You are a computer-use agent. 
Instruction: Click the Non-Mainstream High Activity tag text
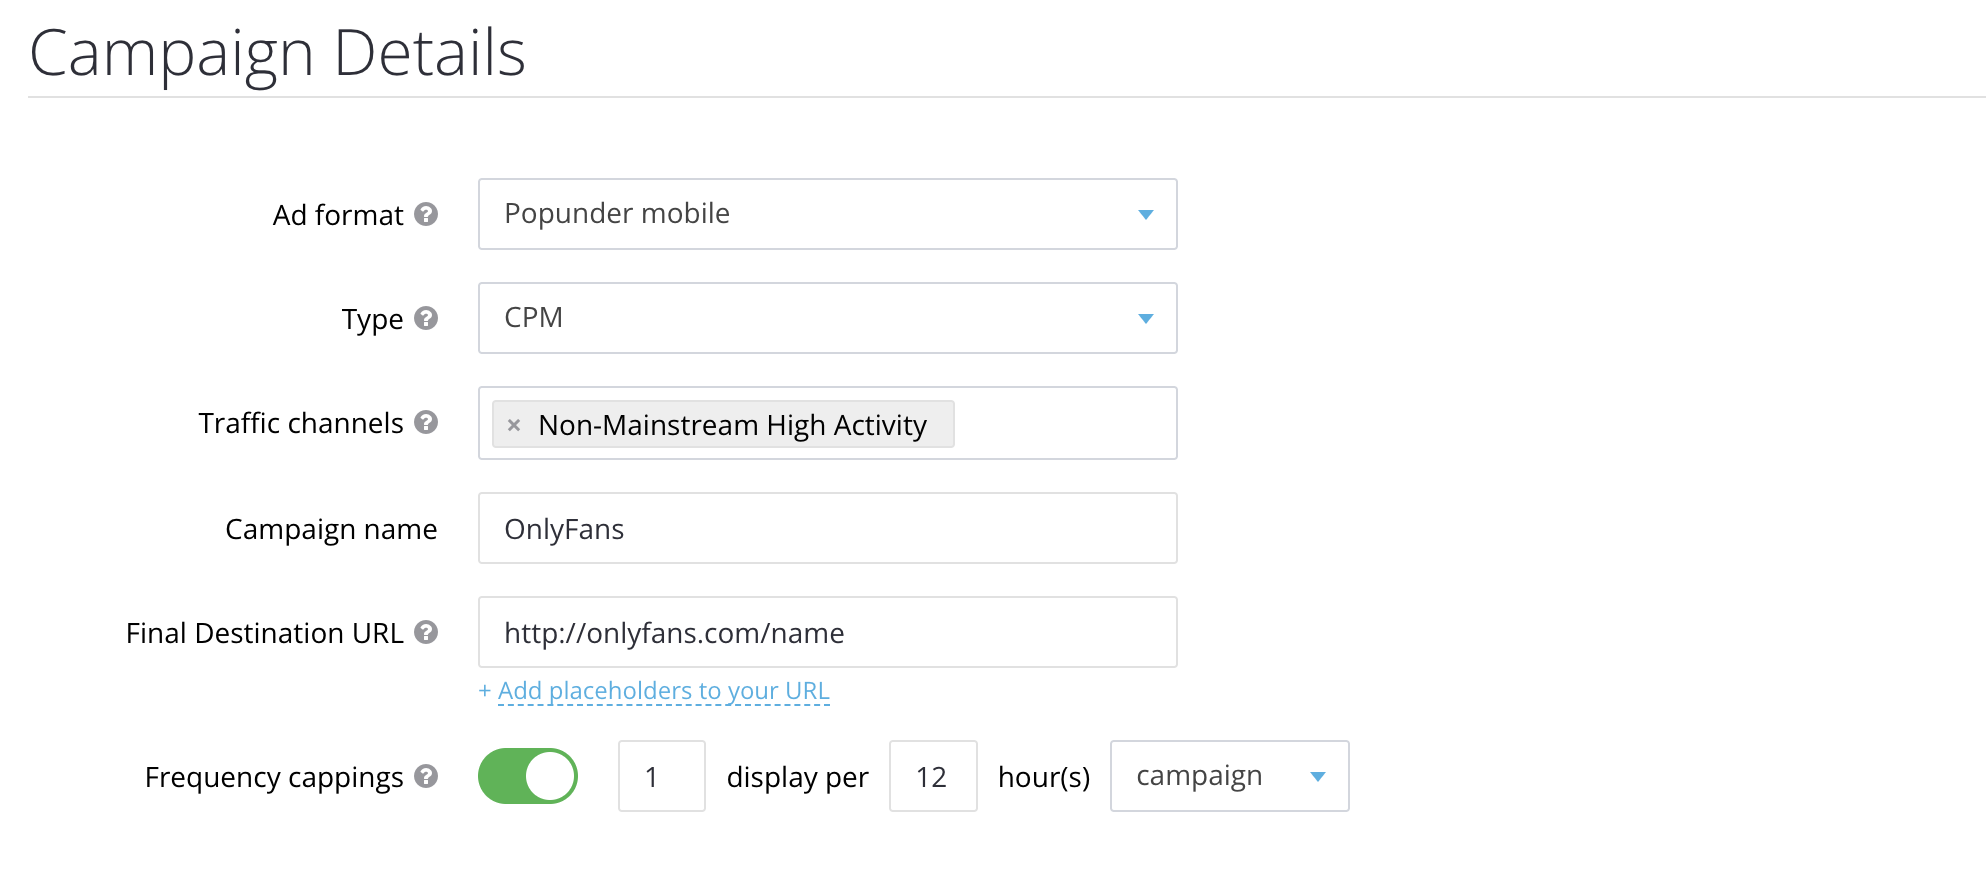pos(732,425)
